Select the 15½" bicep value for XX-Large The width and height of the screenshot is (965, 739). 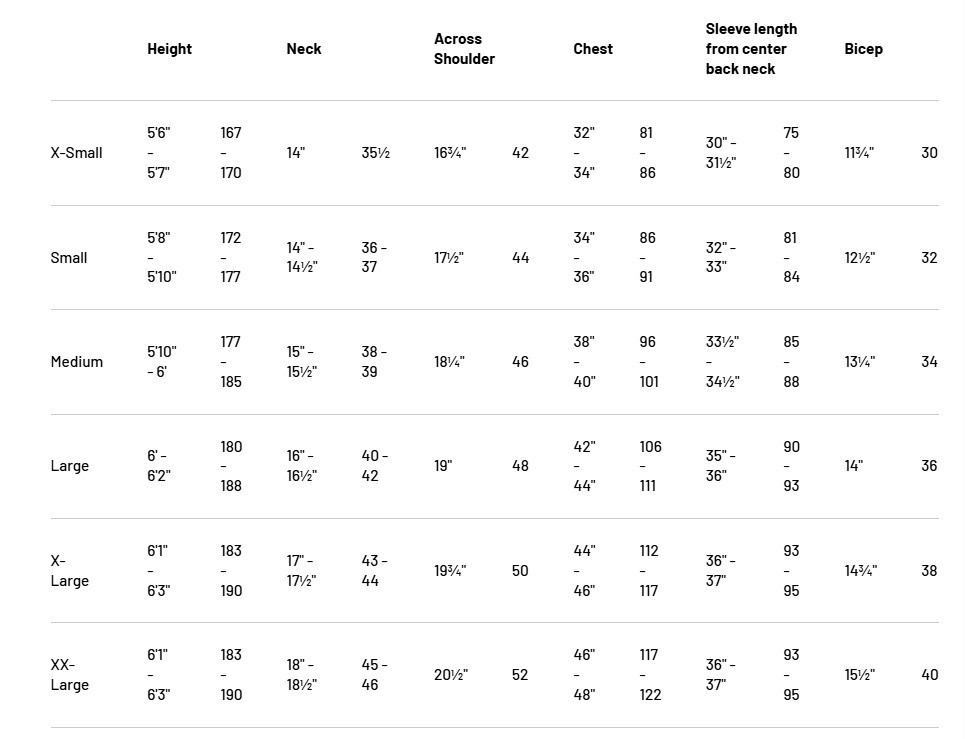[x=860, y=675]
